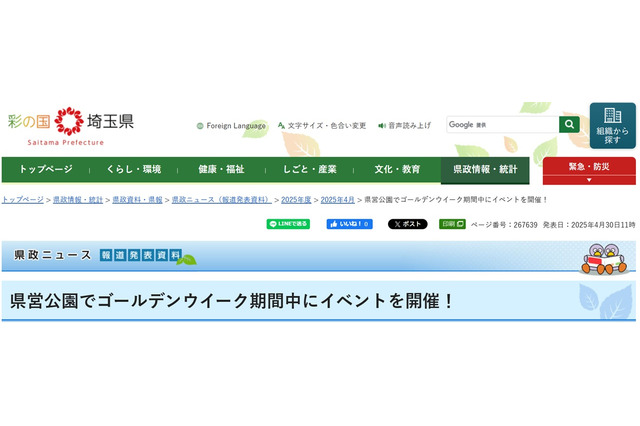Click the mascot birds banner image
This screenshot has width=640, height=426.
[605, 258]
